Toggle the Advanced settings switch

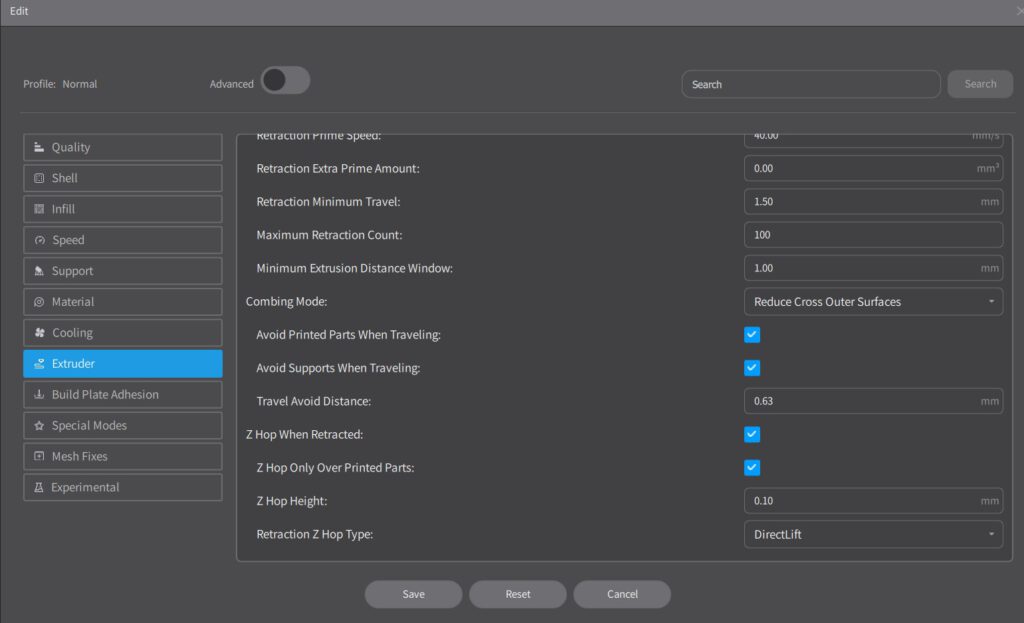click(x=285, y=81)
